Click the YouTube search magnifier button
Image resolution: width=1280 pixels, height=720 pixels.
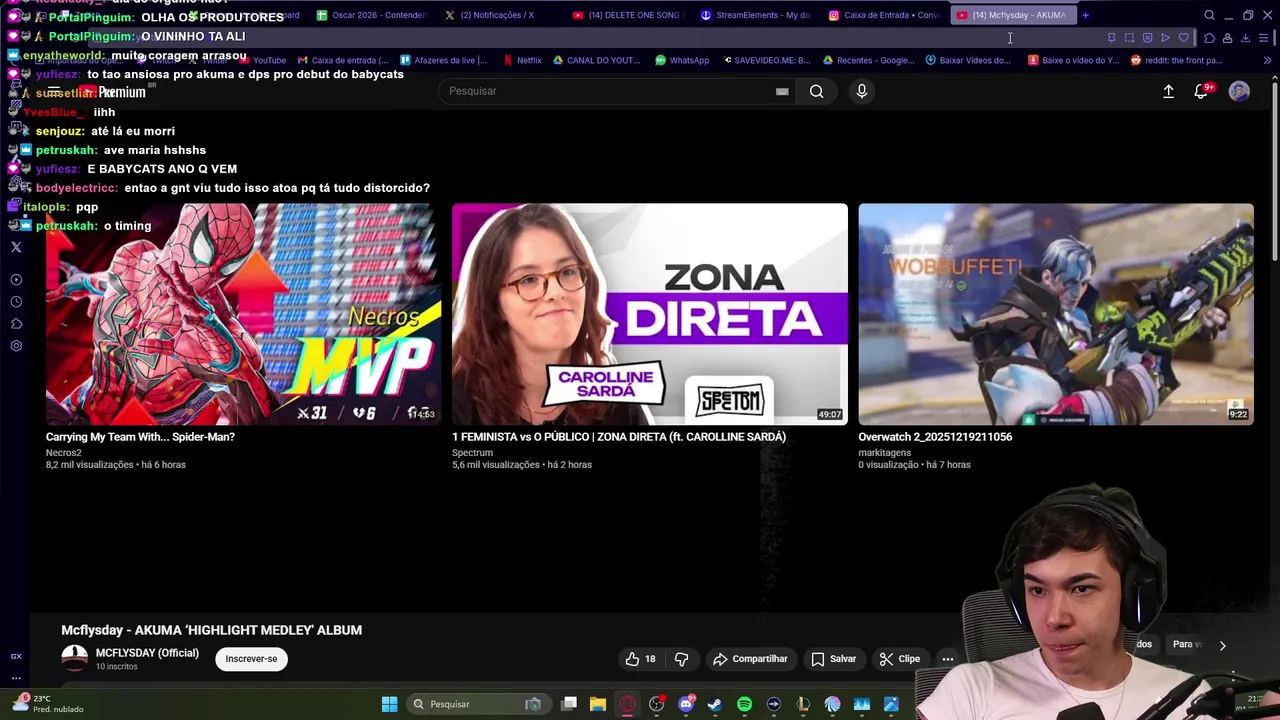[x=817, y=91]
